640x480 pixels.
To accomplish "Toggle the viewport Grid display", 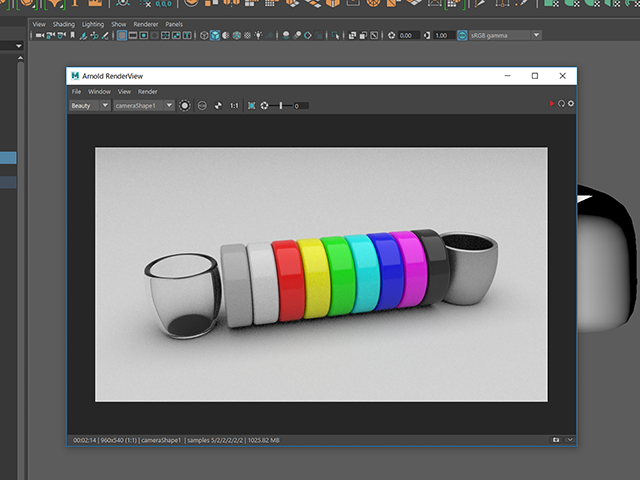I will click(122, 36).
